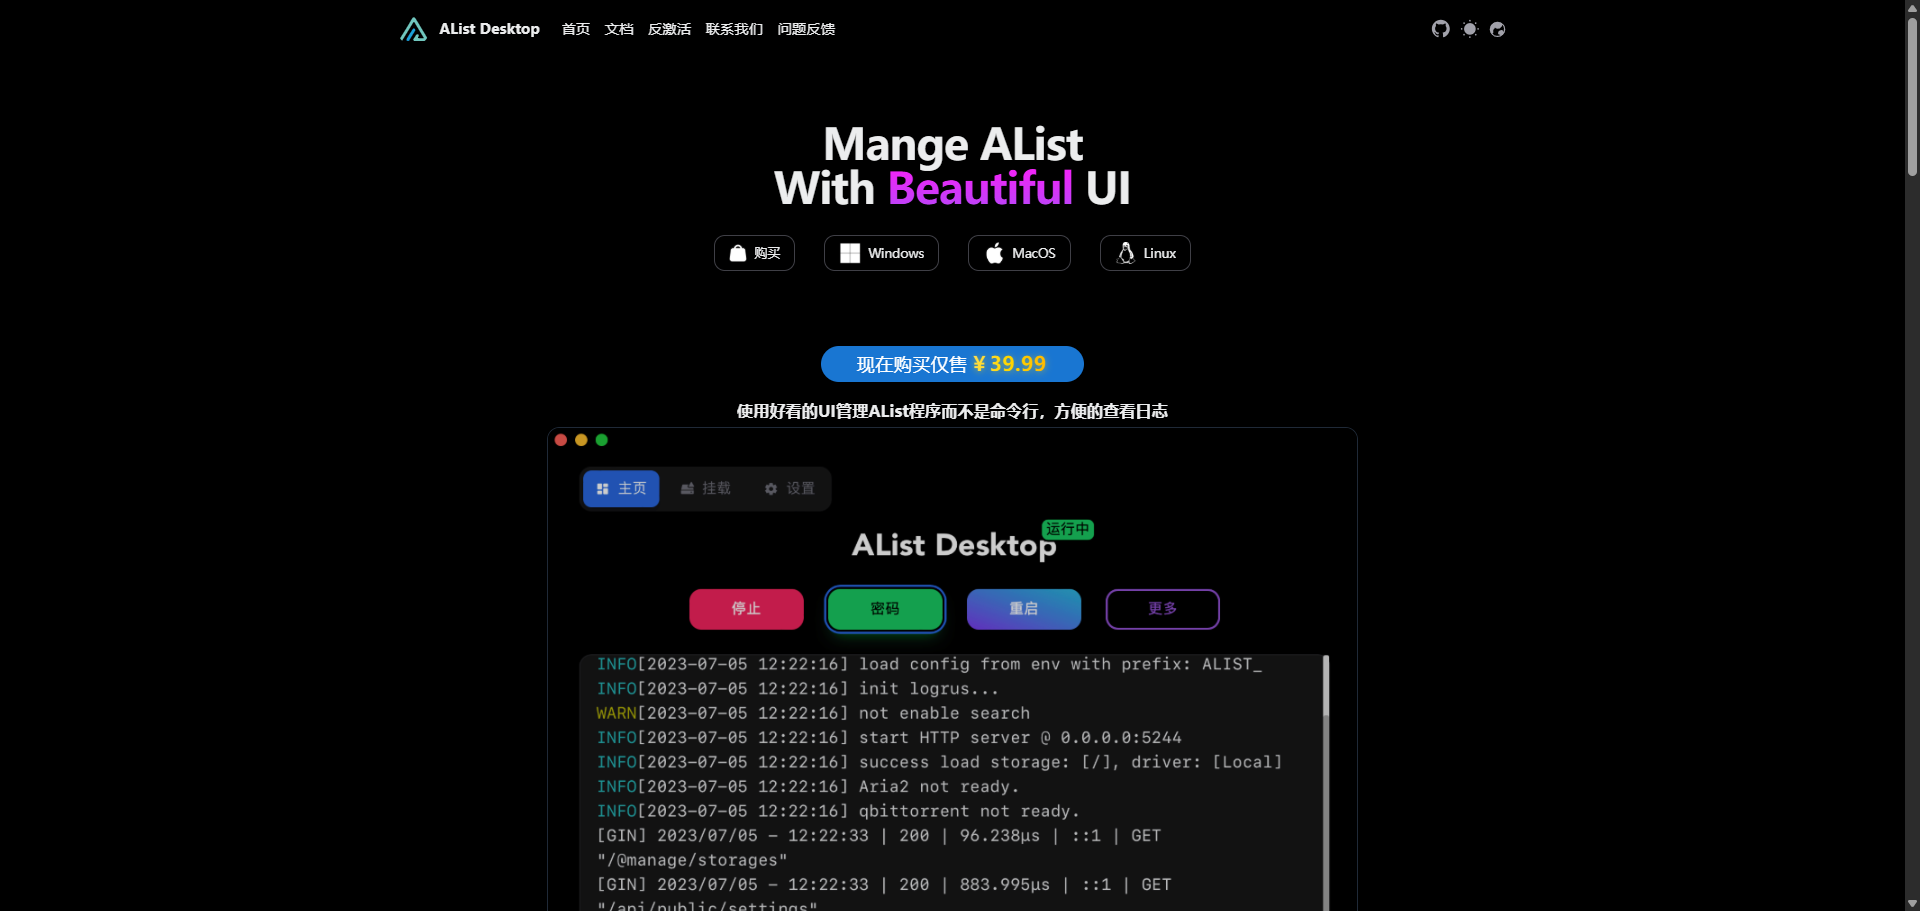Screen dimensions: 1920x911
Task: Expand the purple 更多 button
Action: pyautogui.click(x=1162, y=609)
